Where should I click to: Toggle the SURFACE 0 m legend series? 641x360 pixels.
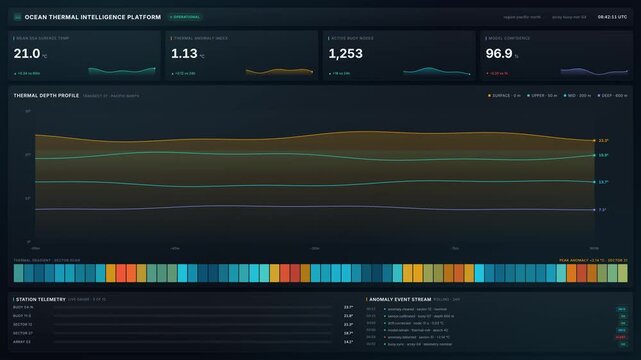(x=504, y=96)
